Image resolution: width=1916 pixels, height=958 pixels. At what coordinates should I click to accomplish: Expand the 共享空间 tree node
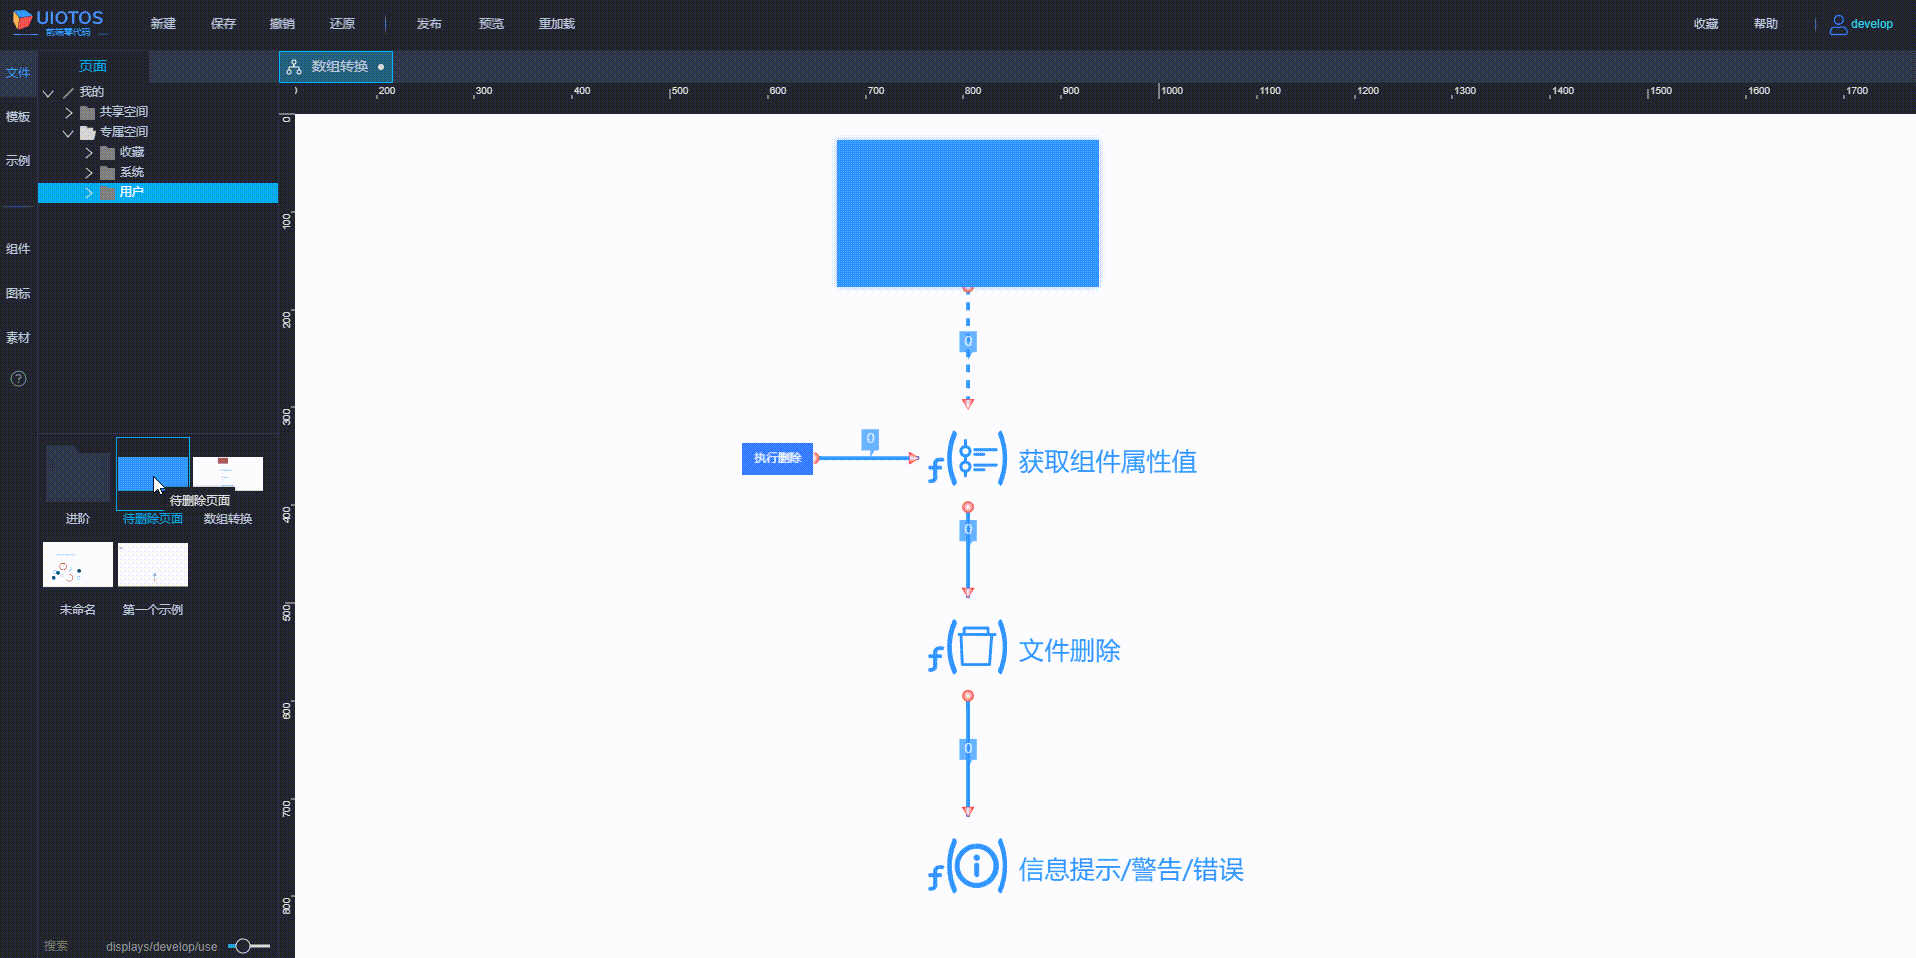coord(68,112)
